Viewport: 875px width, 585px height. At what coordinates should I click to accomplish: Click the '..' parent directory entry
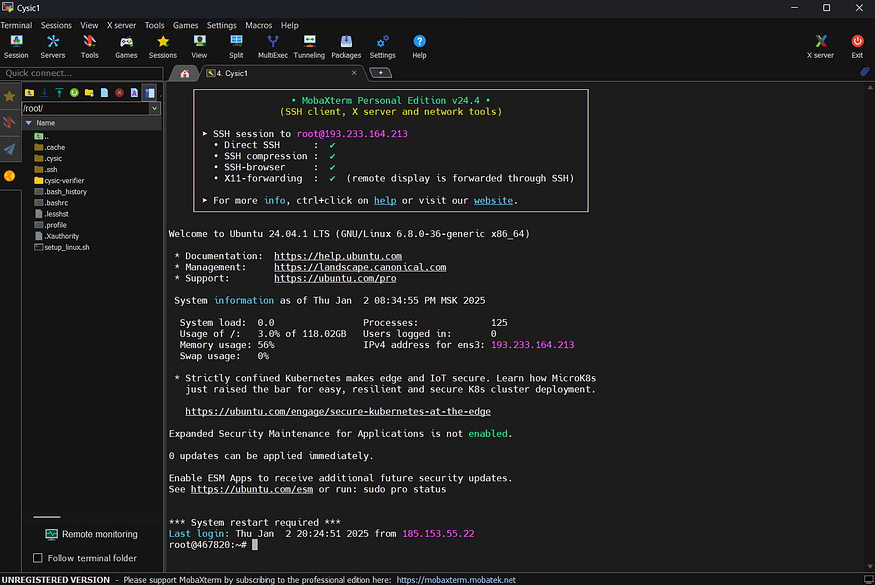pos(41,136)
